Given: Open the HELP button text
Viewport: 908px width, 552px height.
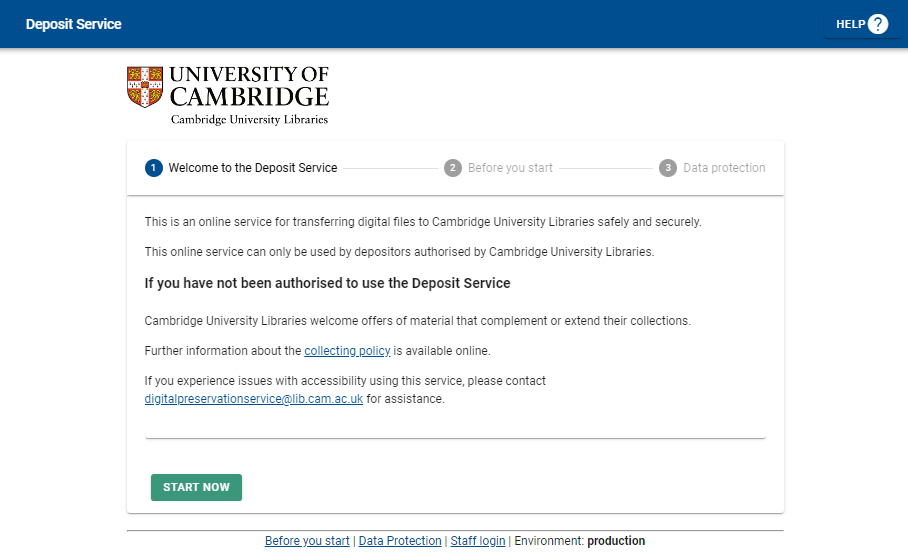Looking at the screenshot, I should pyautogui.click(x=850, y=24).
